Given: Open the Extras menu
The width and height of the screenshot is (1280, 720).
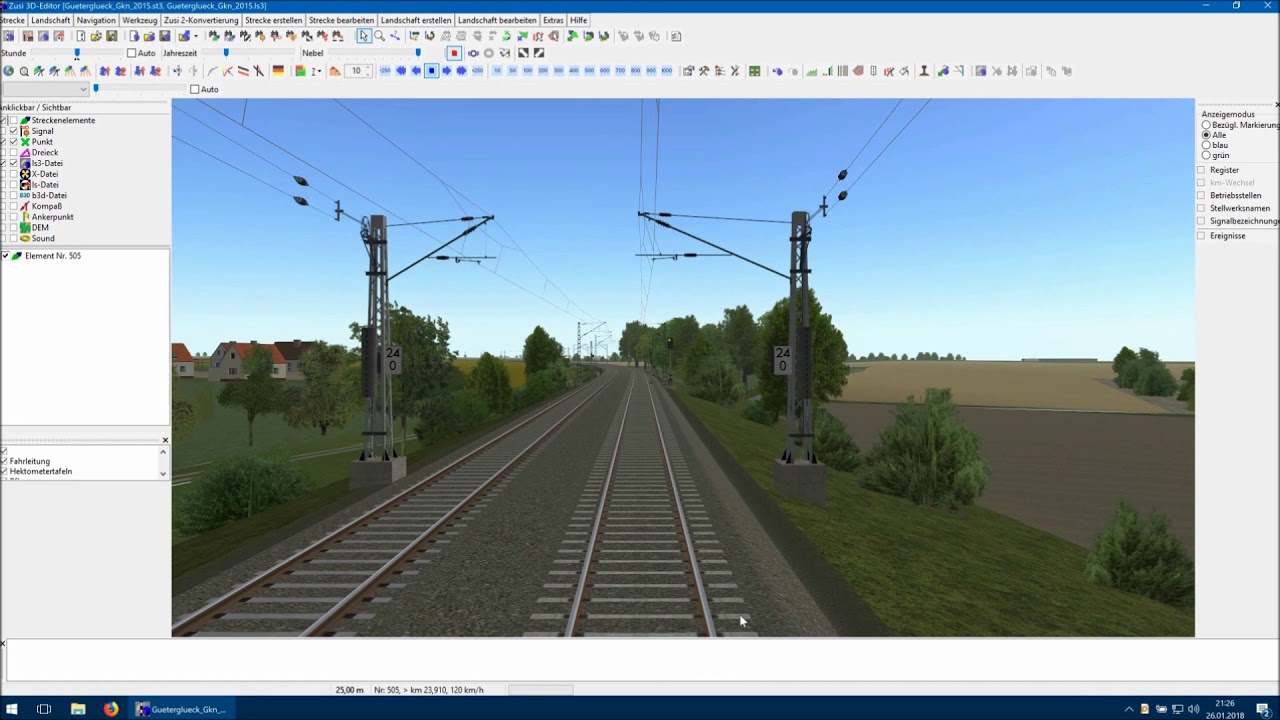Looking at the screenshot, I should click(x=553, y=20).
